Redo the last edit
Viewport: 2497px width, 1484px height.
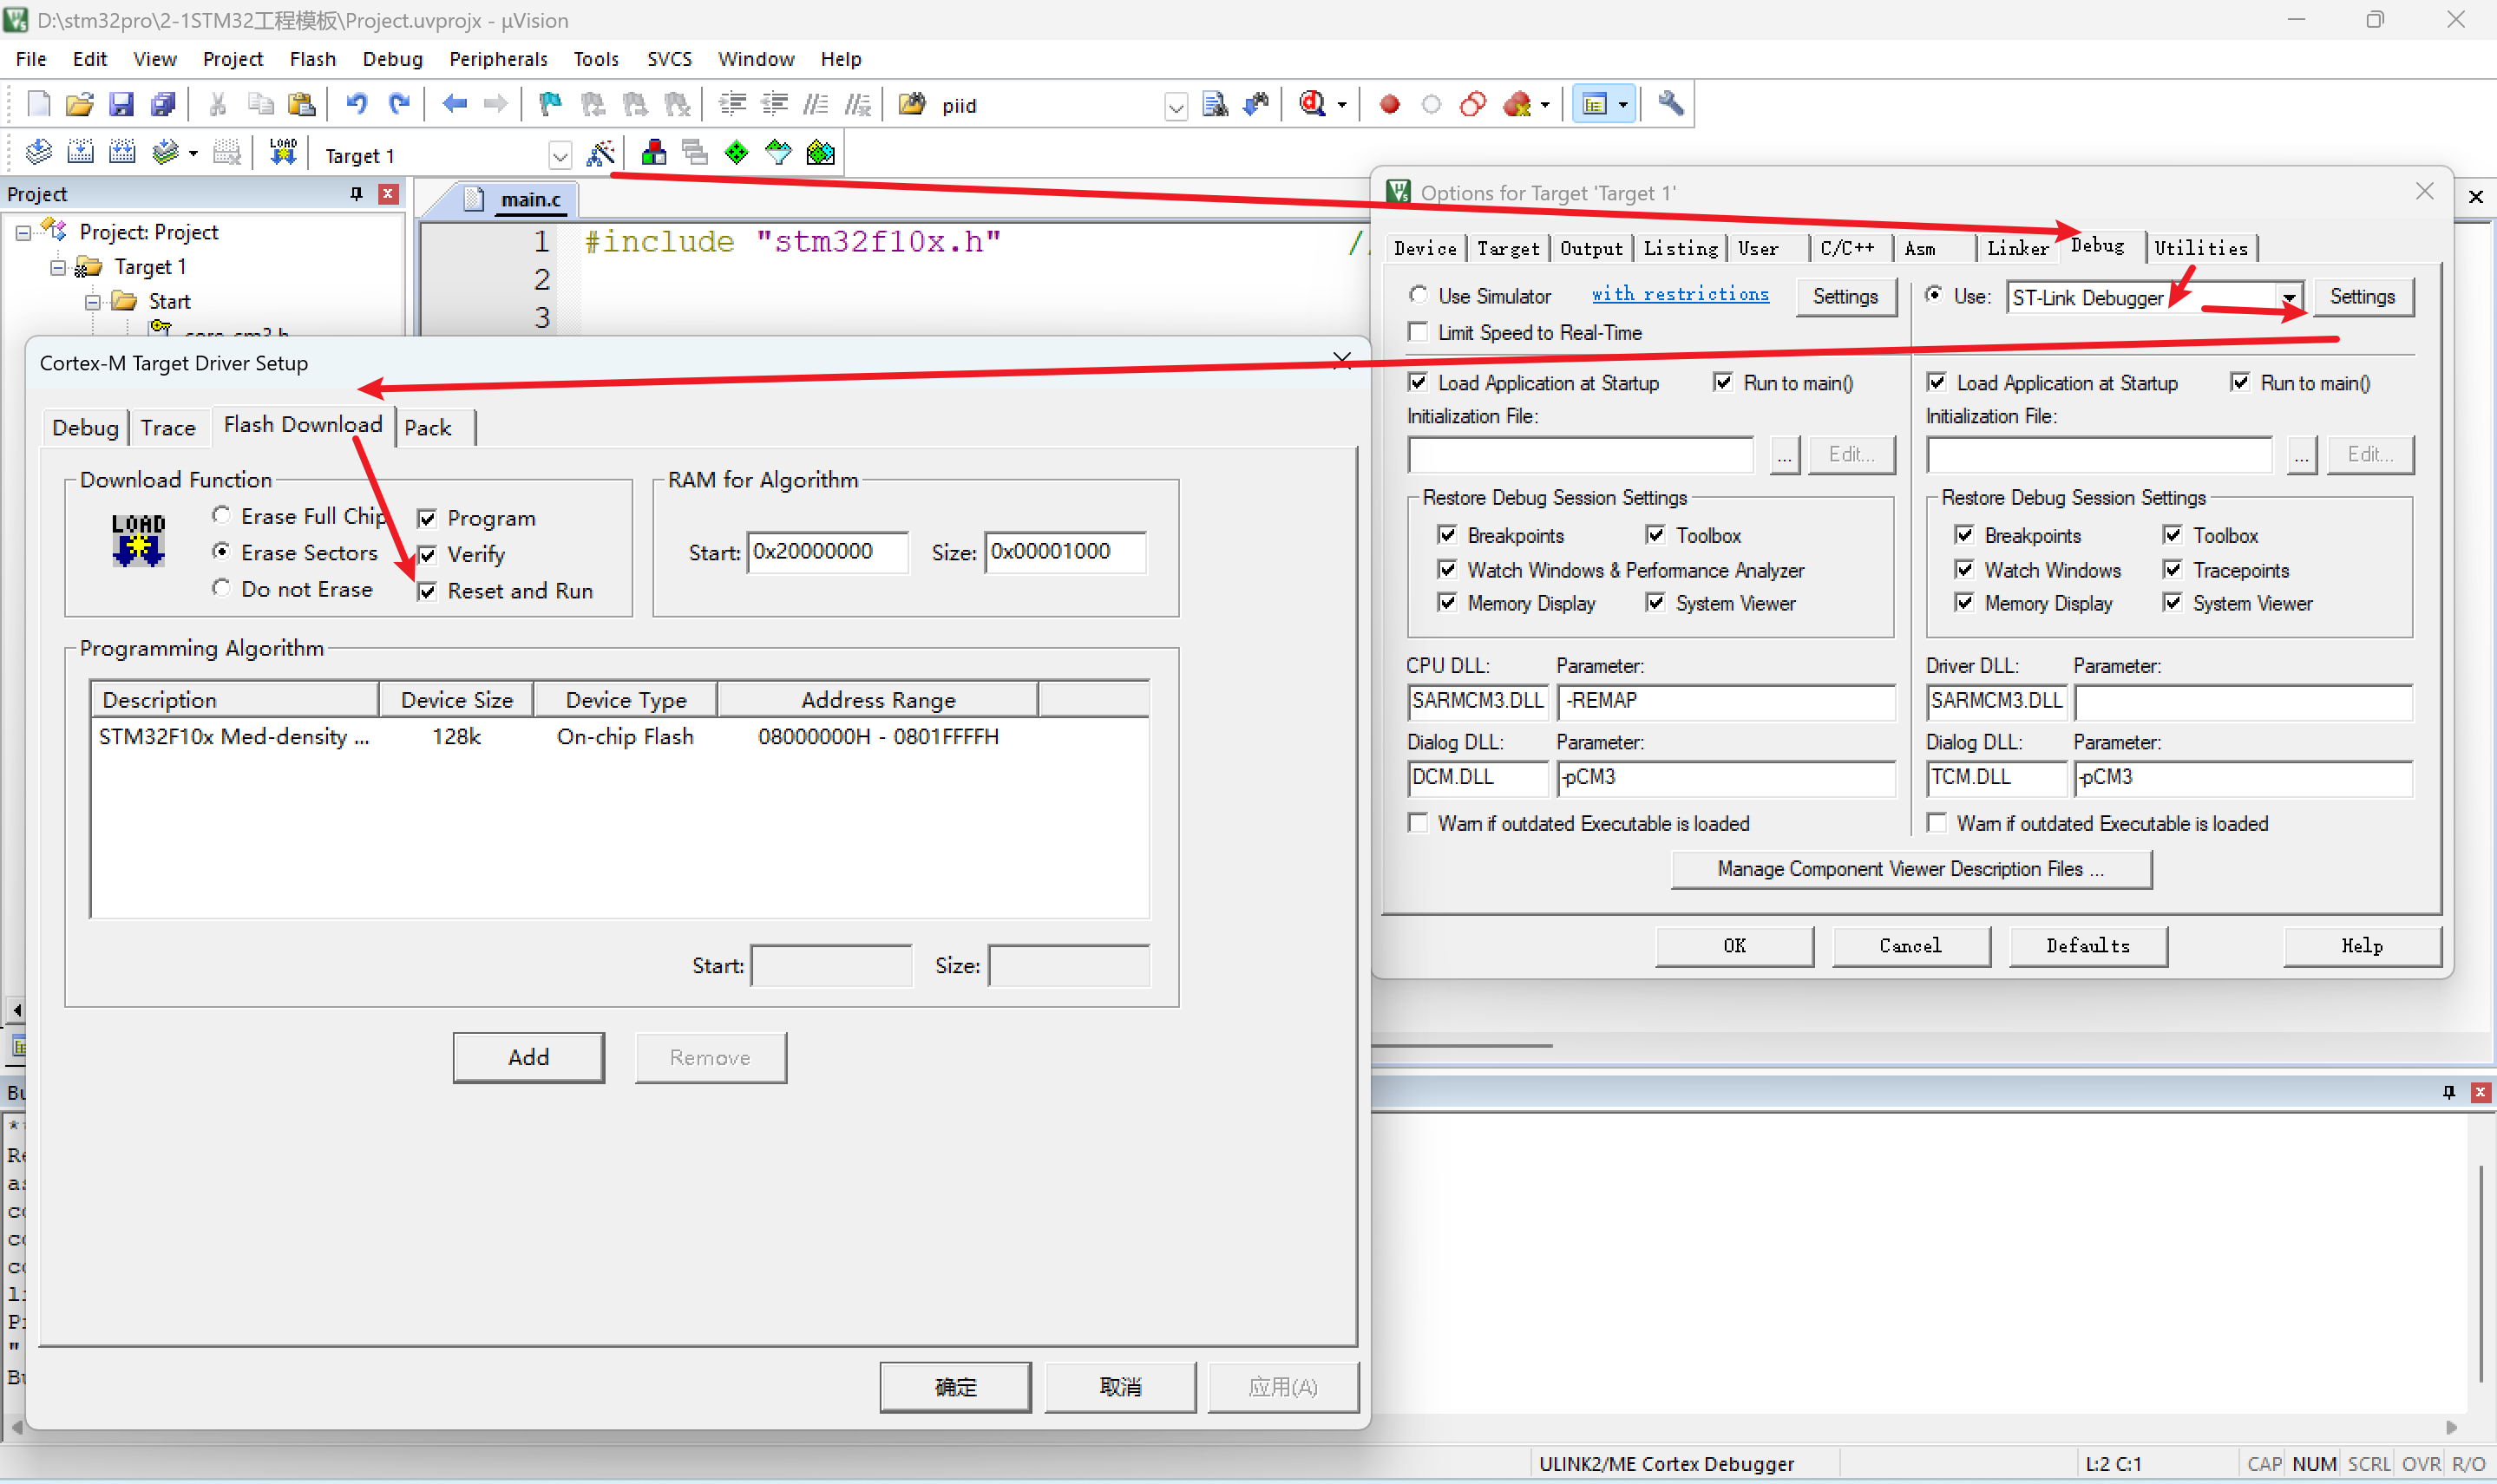399,104
